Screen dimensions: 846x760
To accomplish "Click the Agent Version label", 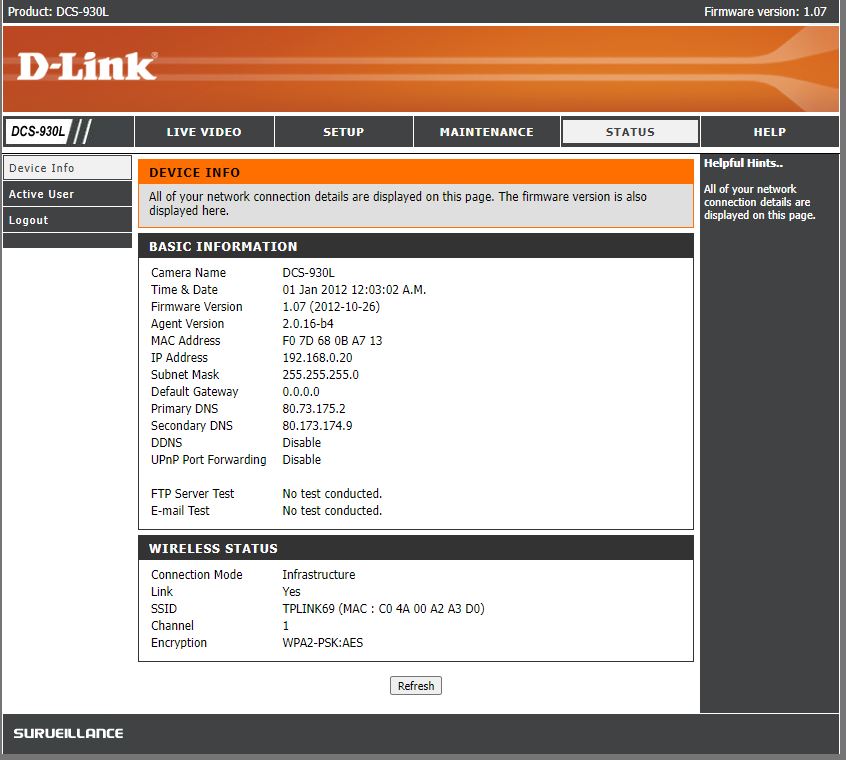I will point(188,324).
